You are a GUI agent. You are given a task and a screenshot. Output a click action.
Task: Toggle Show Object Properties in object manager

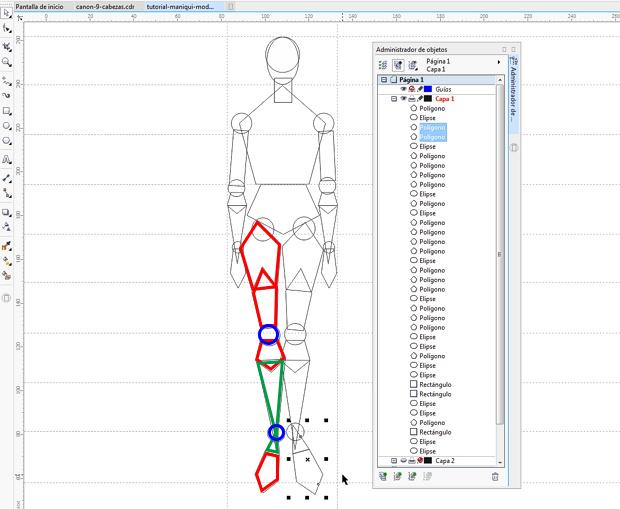(x=383, y=65)
